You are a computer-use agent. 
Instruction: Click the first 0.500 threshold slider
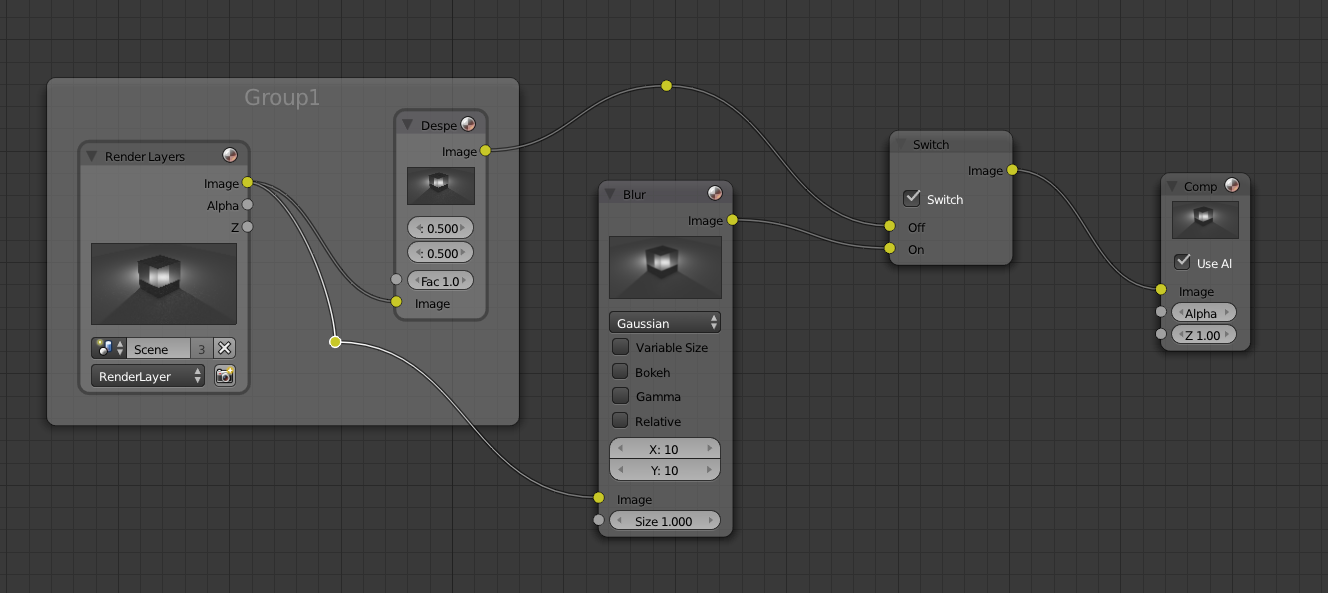click(x=440, y=228)
